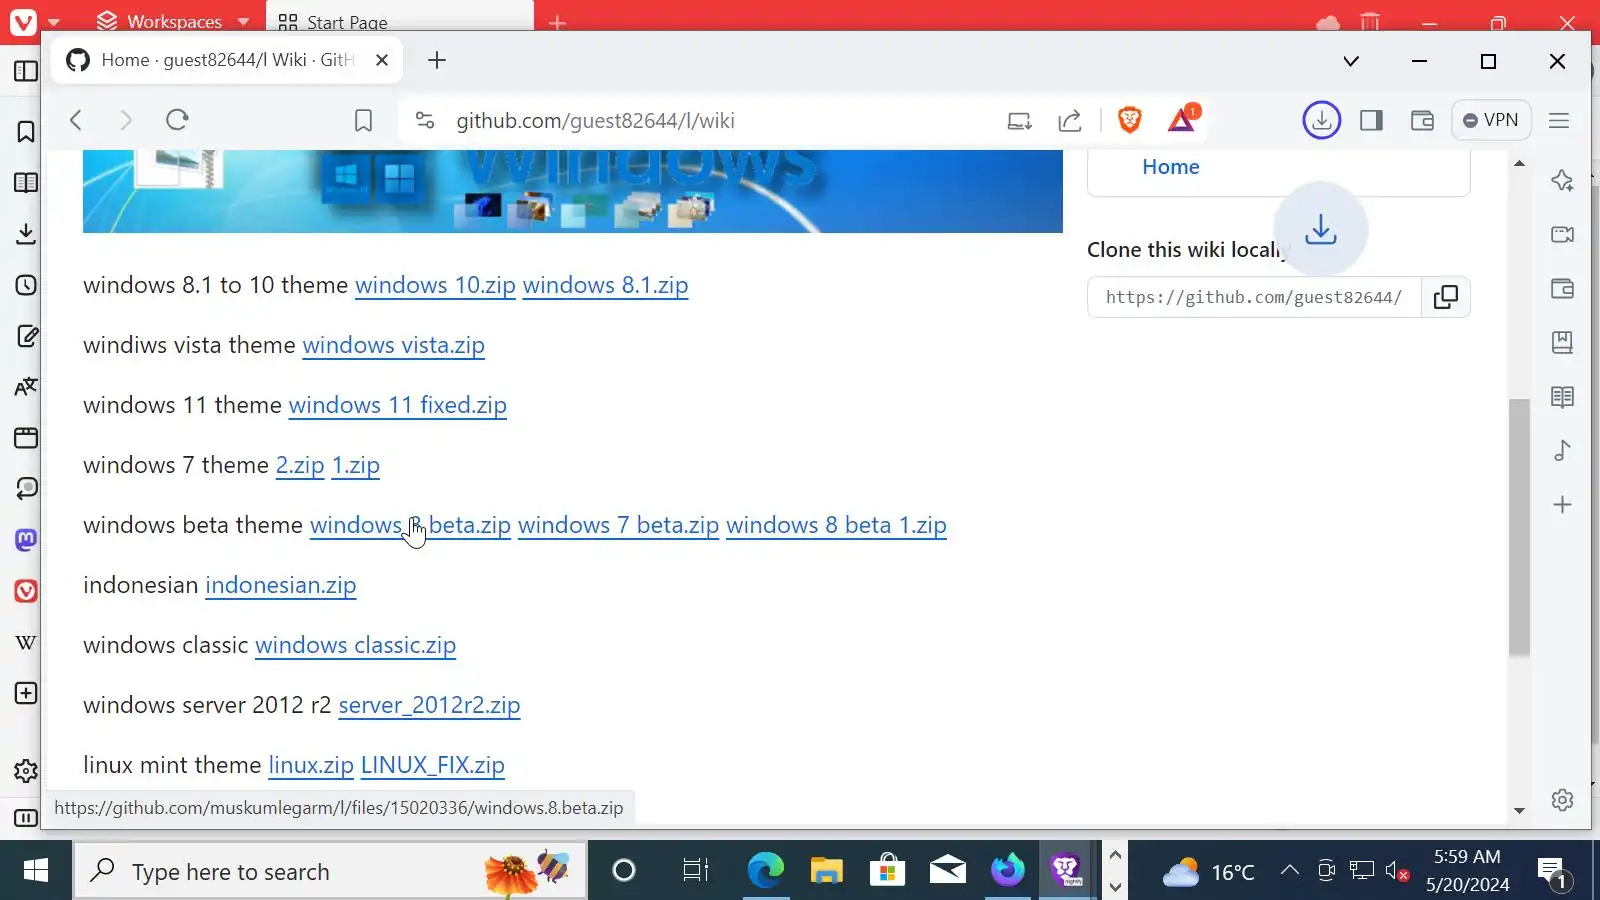Click the 1.zip Windows 7 theme link

click(356, 465)
